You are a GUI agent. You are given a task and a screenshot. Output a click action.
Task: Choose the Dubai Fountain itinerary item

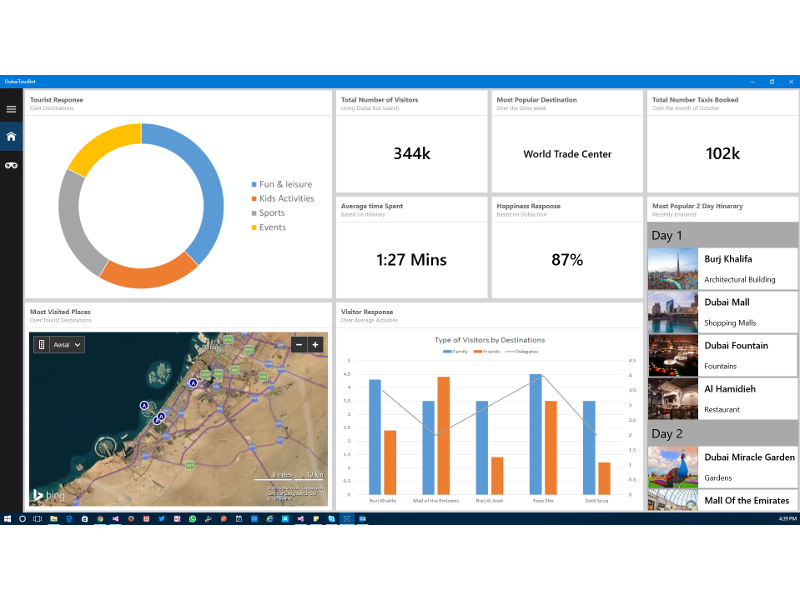722,355
